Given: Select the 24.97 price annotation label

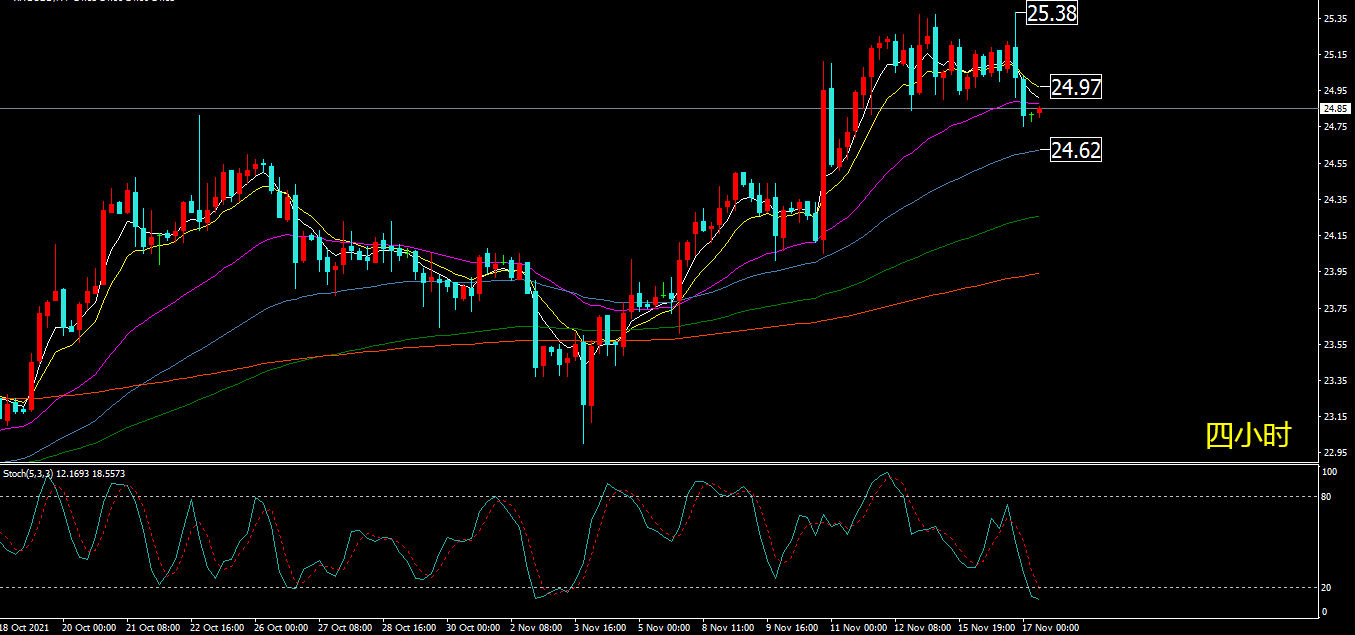Looking at the screenshot, I should point(1077,87).
